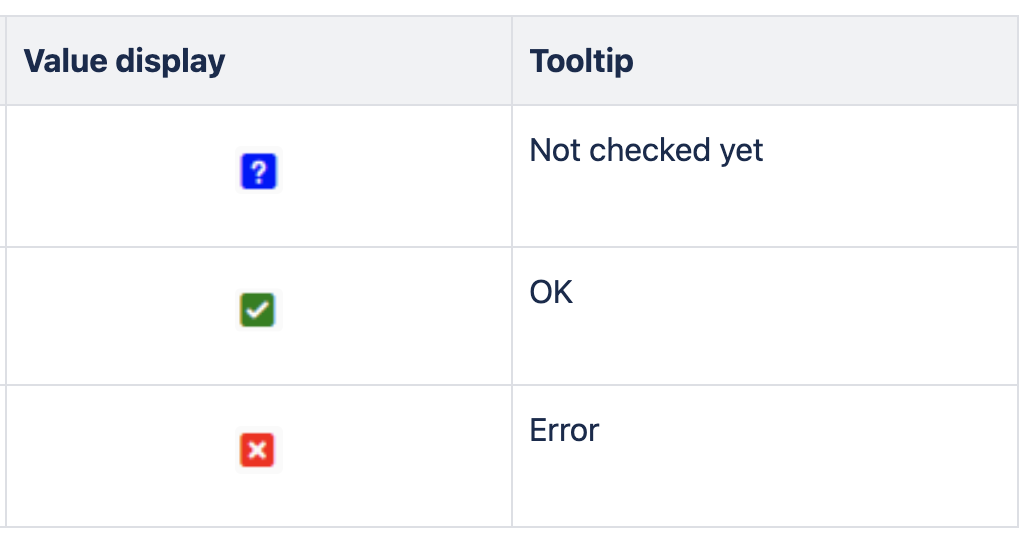This screenshot has height=534, width=1022.
Task: Click empty space below "Not checked yet" text
Action: pos(764,209)
